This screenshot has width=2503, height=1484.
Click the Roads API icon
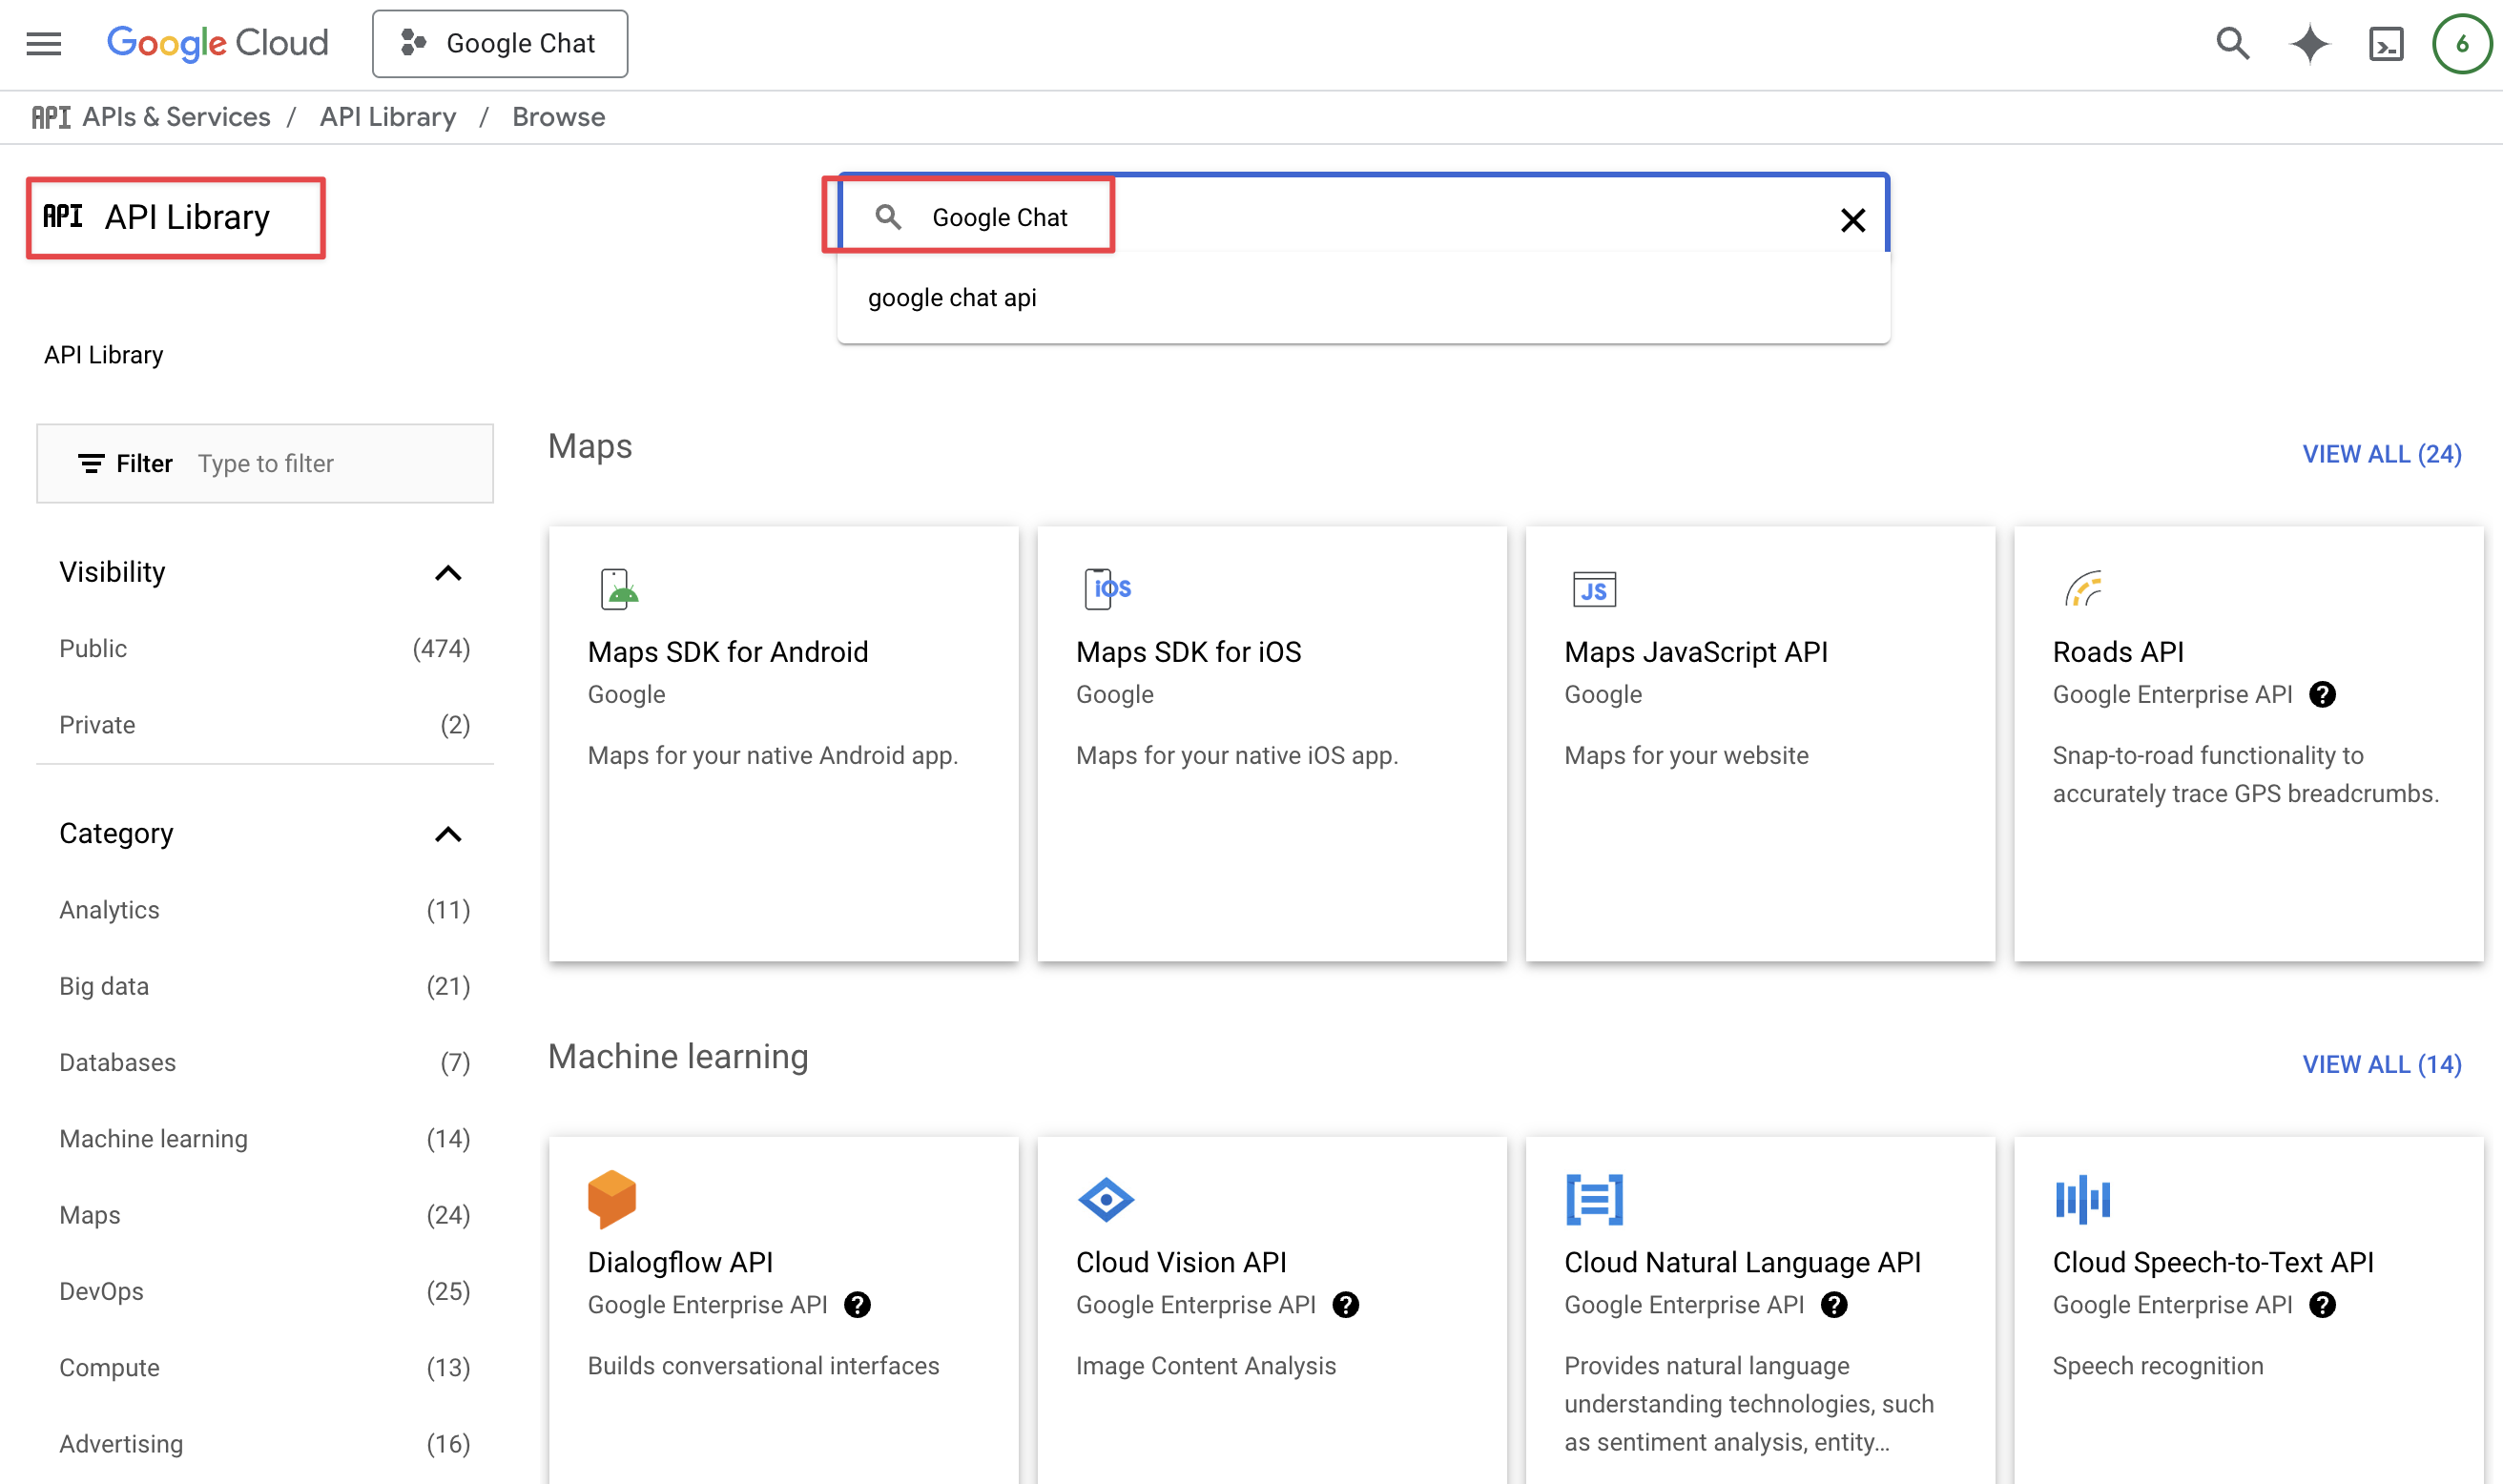[2083, 589]
